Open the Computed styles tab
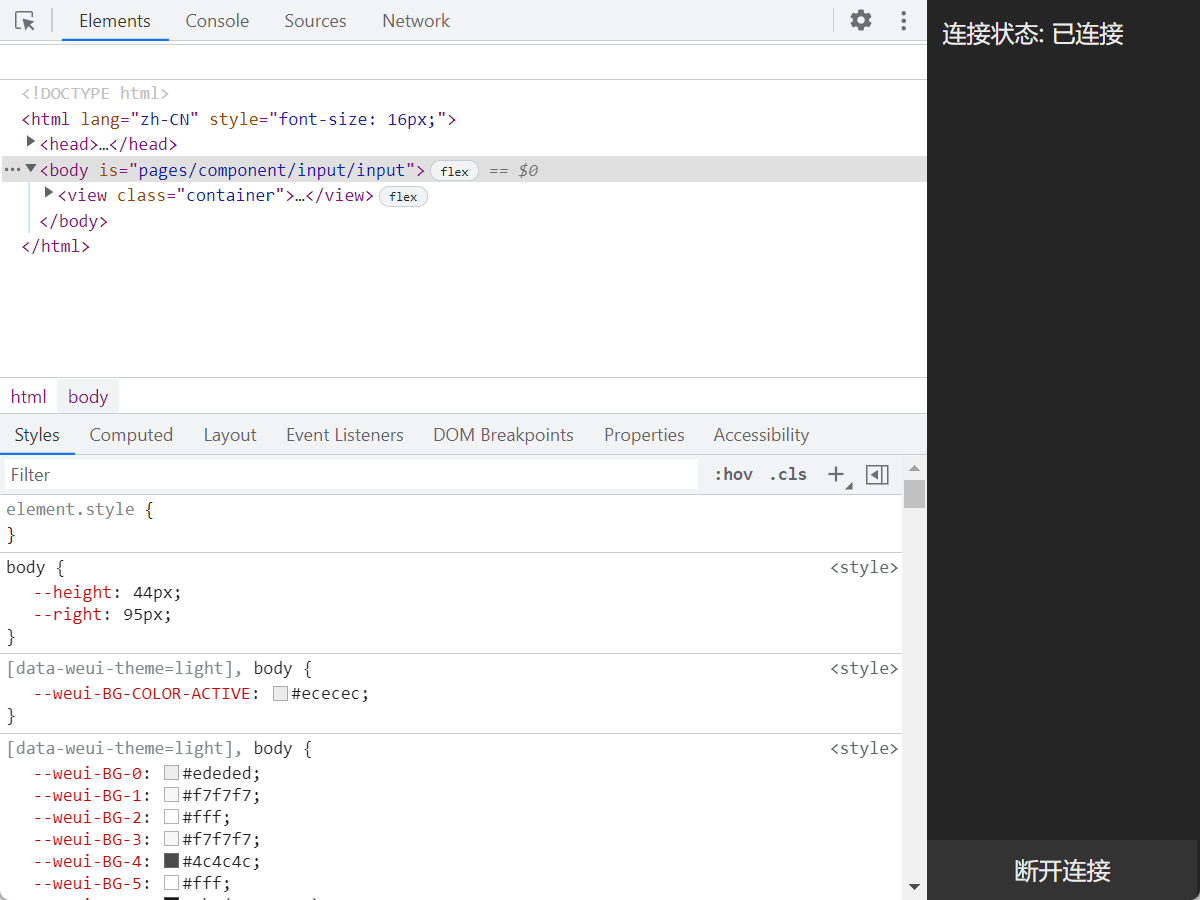 (x=131, y=435)
